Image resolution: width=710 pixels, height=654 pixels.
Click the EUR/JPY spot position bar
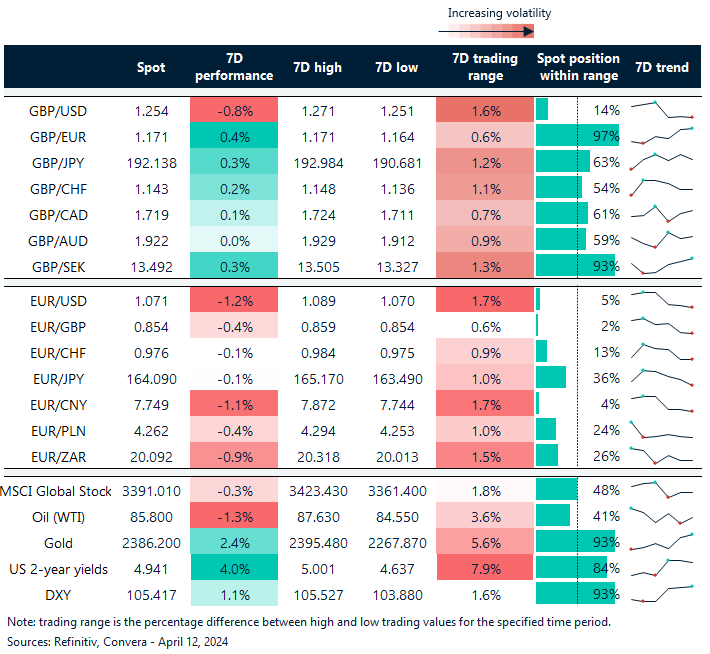point(552,376)
